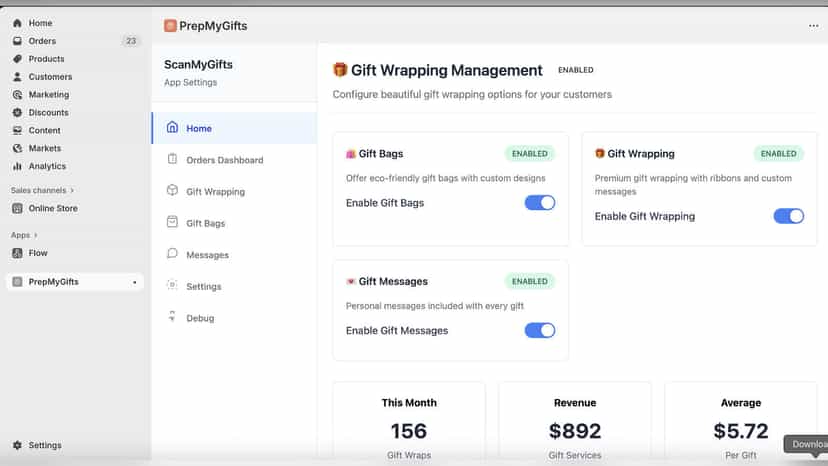Expand the Sales channels section chevron
This screenshot has width=828, height=466.
[x=72, y=190]
